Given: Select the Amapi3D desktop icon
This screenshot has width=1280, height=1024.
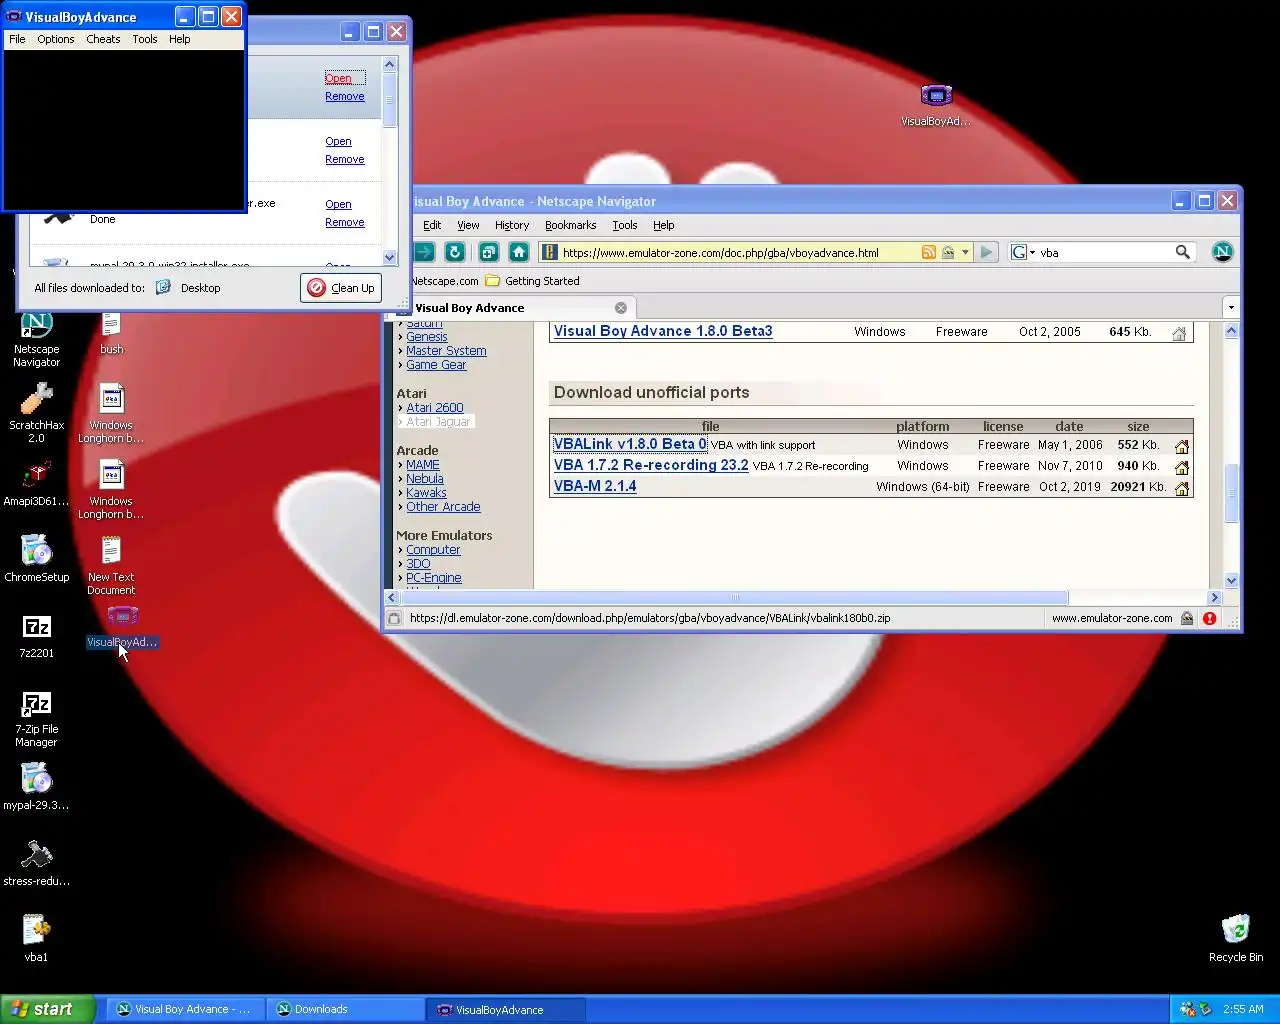Looking at the screenshot, I should tap(37, 484).
